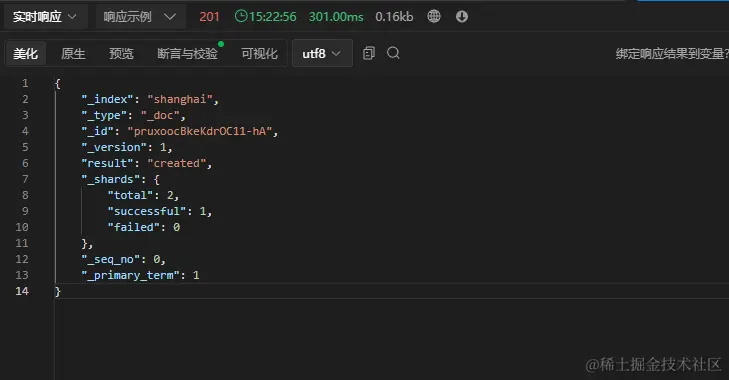Click the "_primary_term" key on line 13
This screenshot has width=729, height=380.
pos(131,275)
